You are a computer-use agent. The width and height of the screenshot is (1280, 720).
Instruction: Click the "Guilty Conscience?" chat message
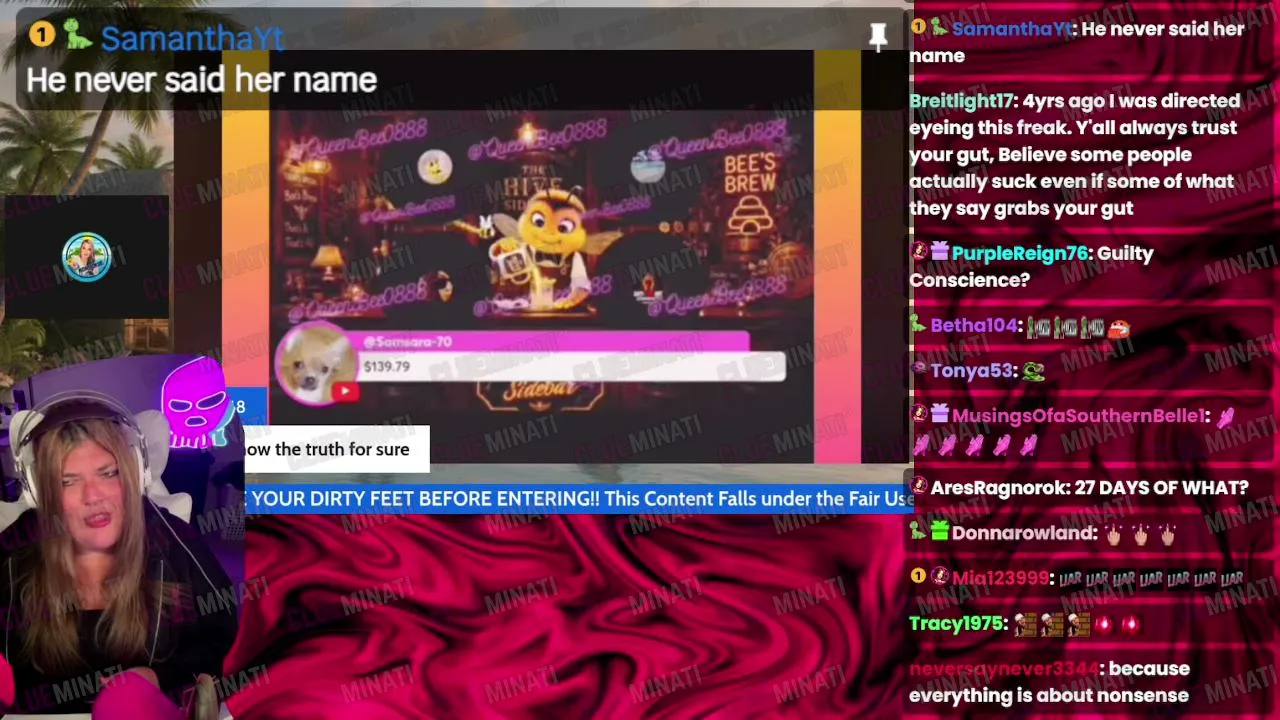(x=1032, y=266)
